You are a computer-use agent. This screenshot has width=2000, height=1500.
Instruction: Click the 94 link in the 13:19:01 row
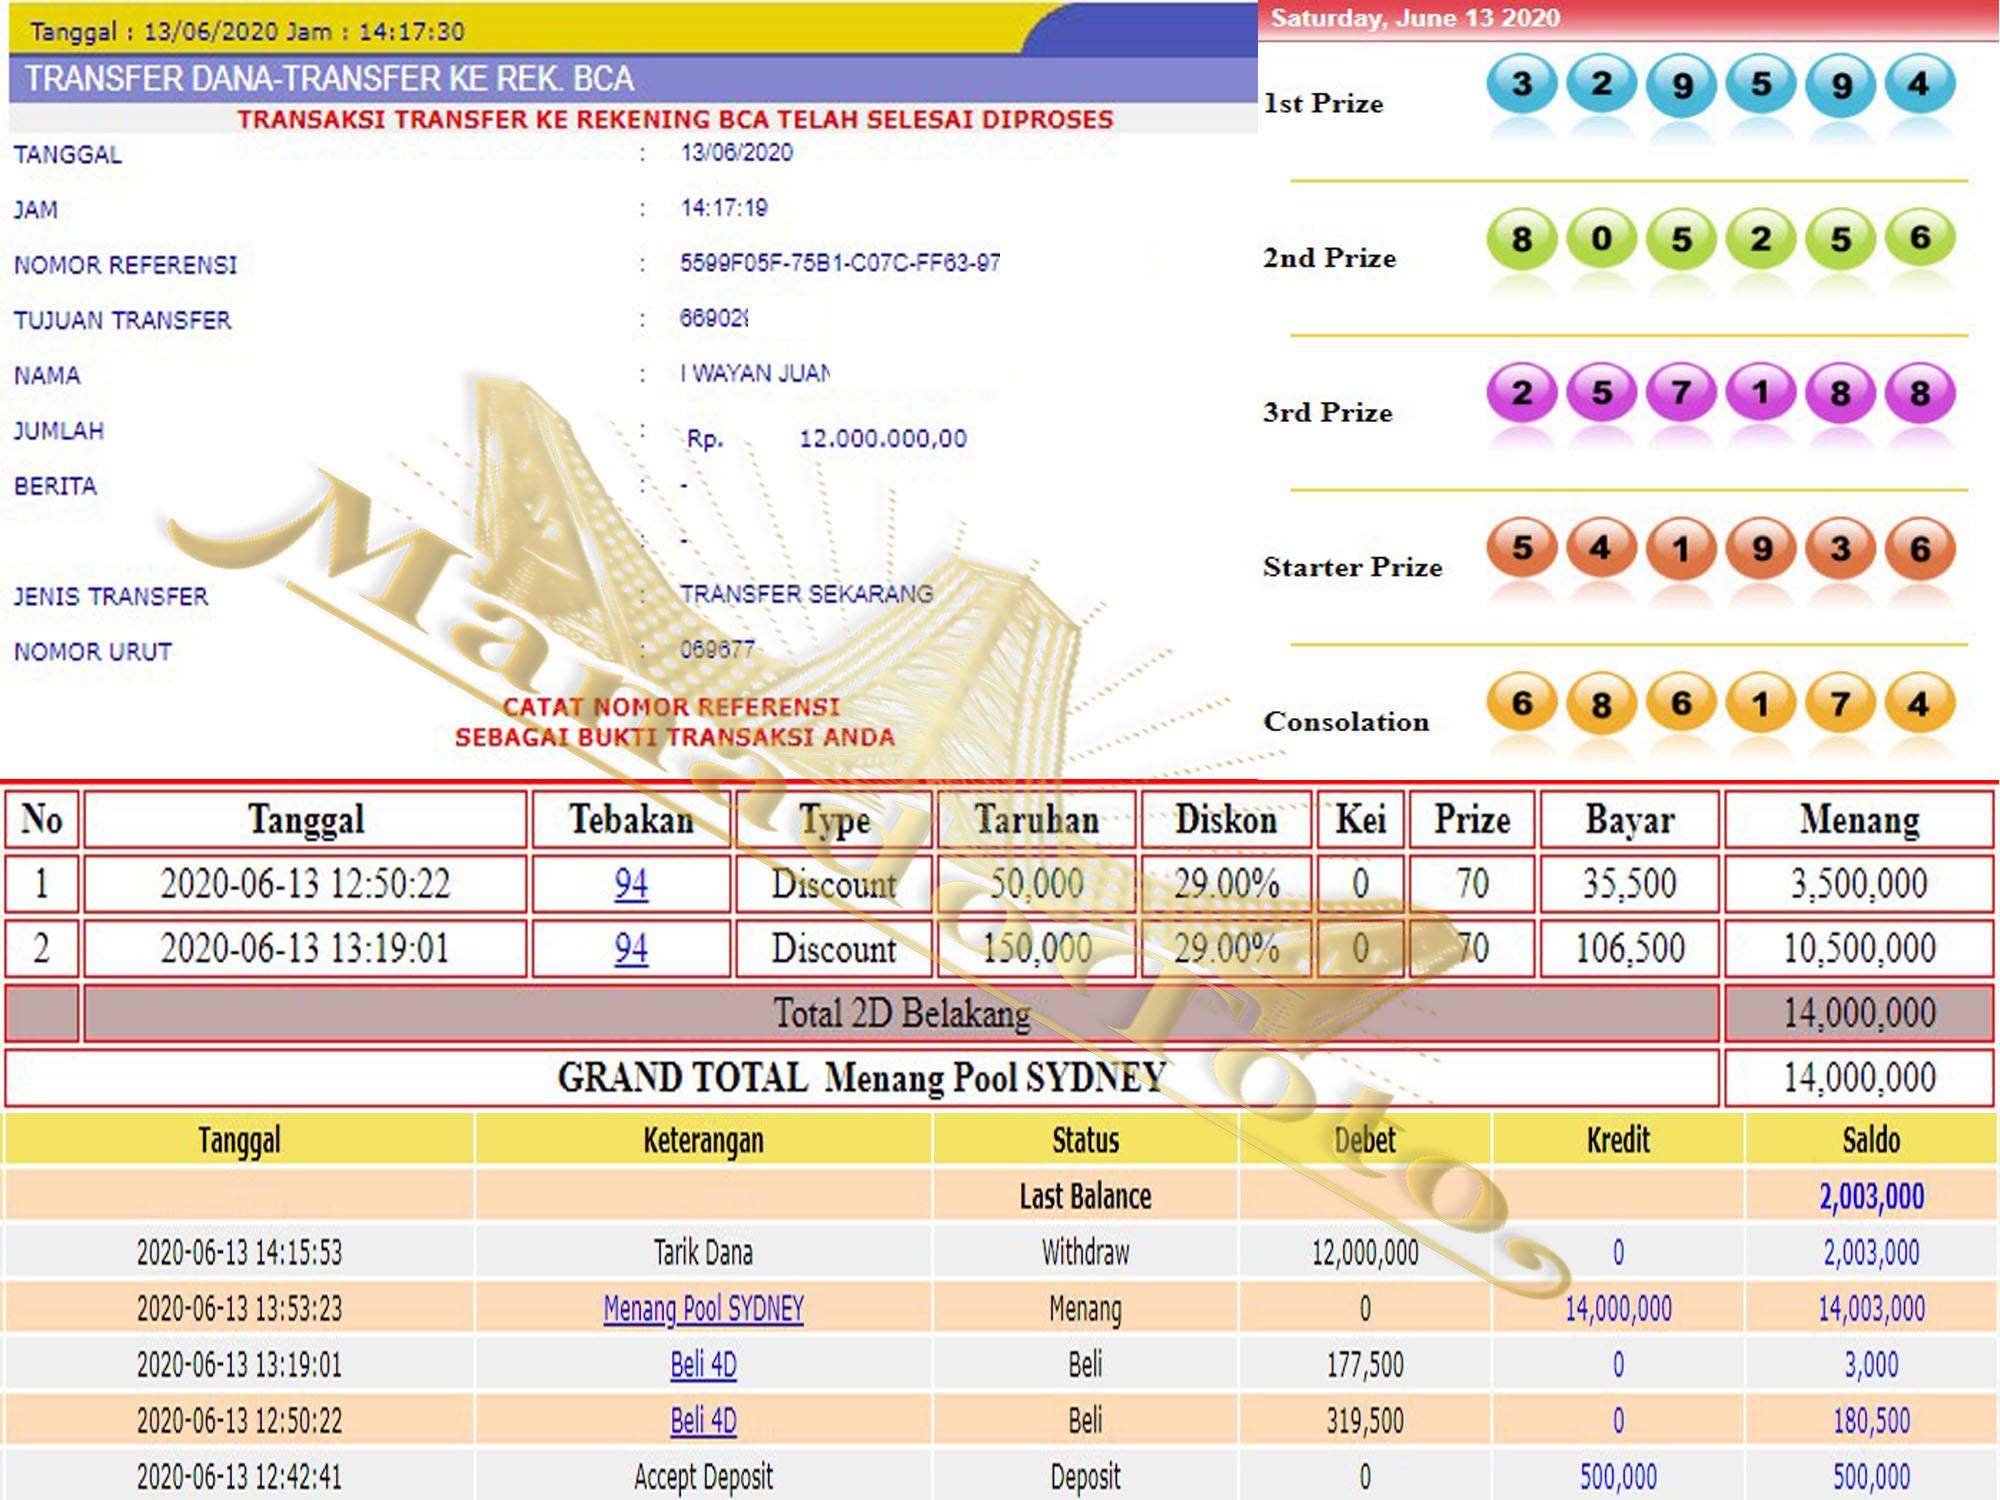pos(631,947)
